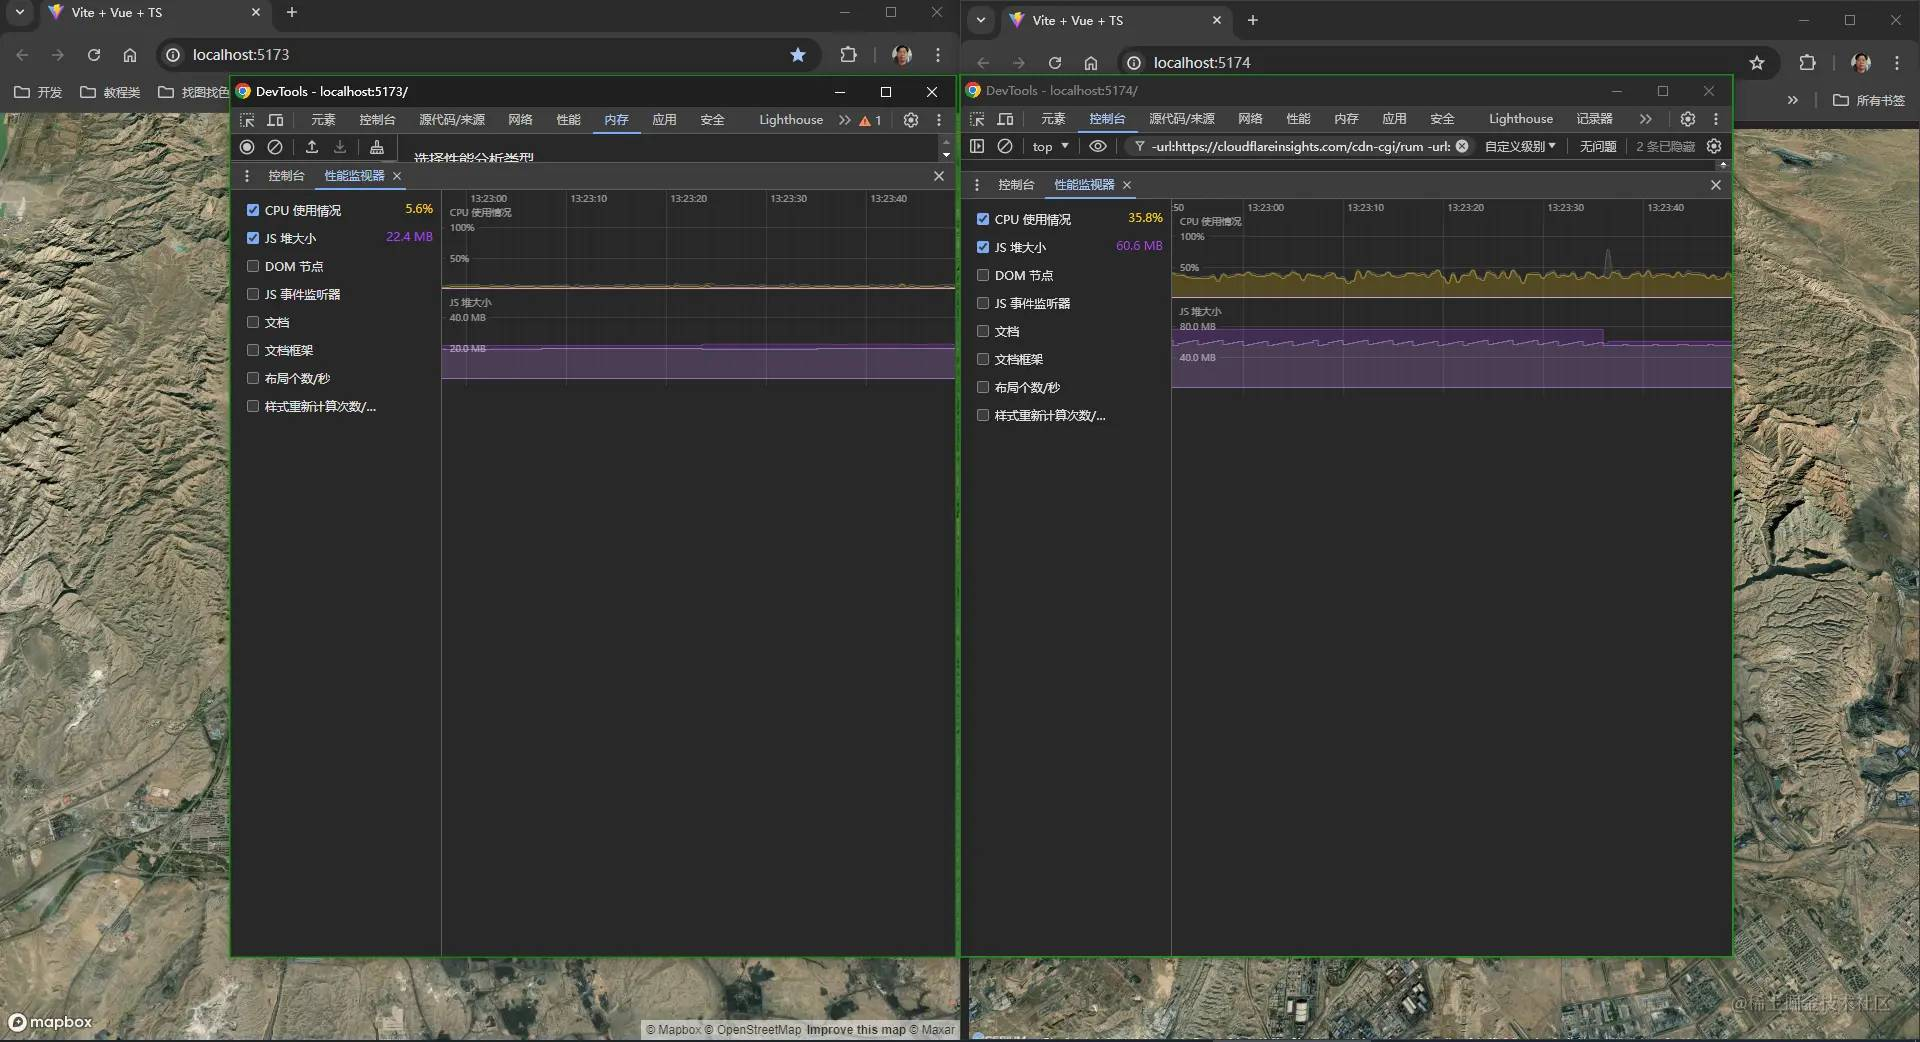1920x1042 pixels.
Task: Click save profile download icon in left DevTools
Action: pos(340,147)
